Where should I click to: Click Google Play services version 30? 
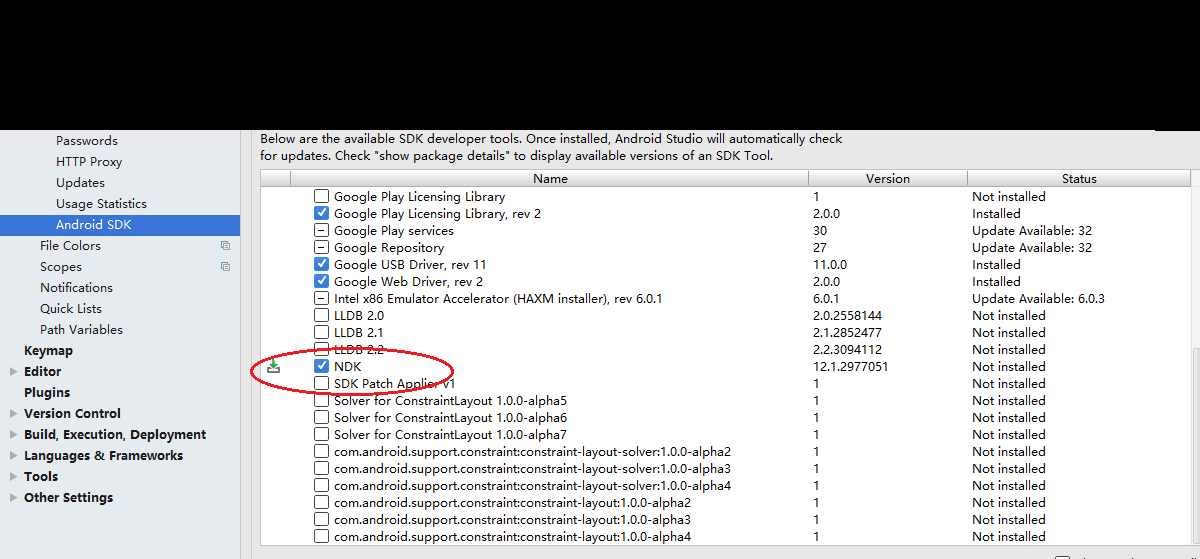click(820, 231)
